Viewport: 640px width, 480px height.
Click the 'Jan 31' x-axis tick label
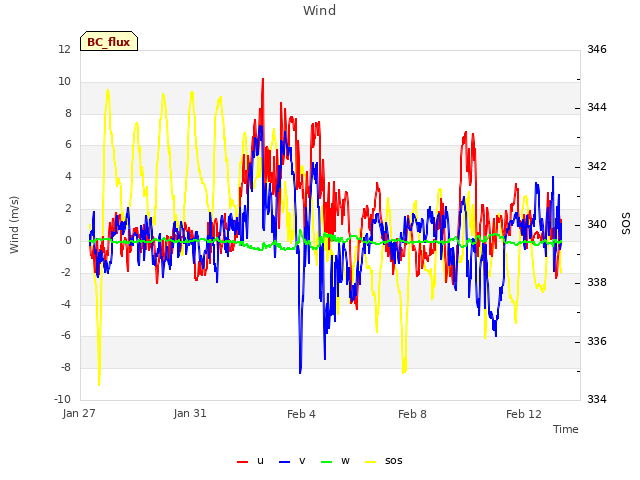coord(190,413)
